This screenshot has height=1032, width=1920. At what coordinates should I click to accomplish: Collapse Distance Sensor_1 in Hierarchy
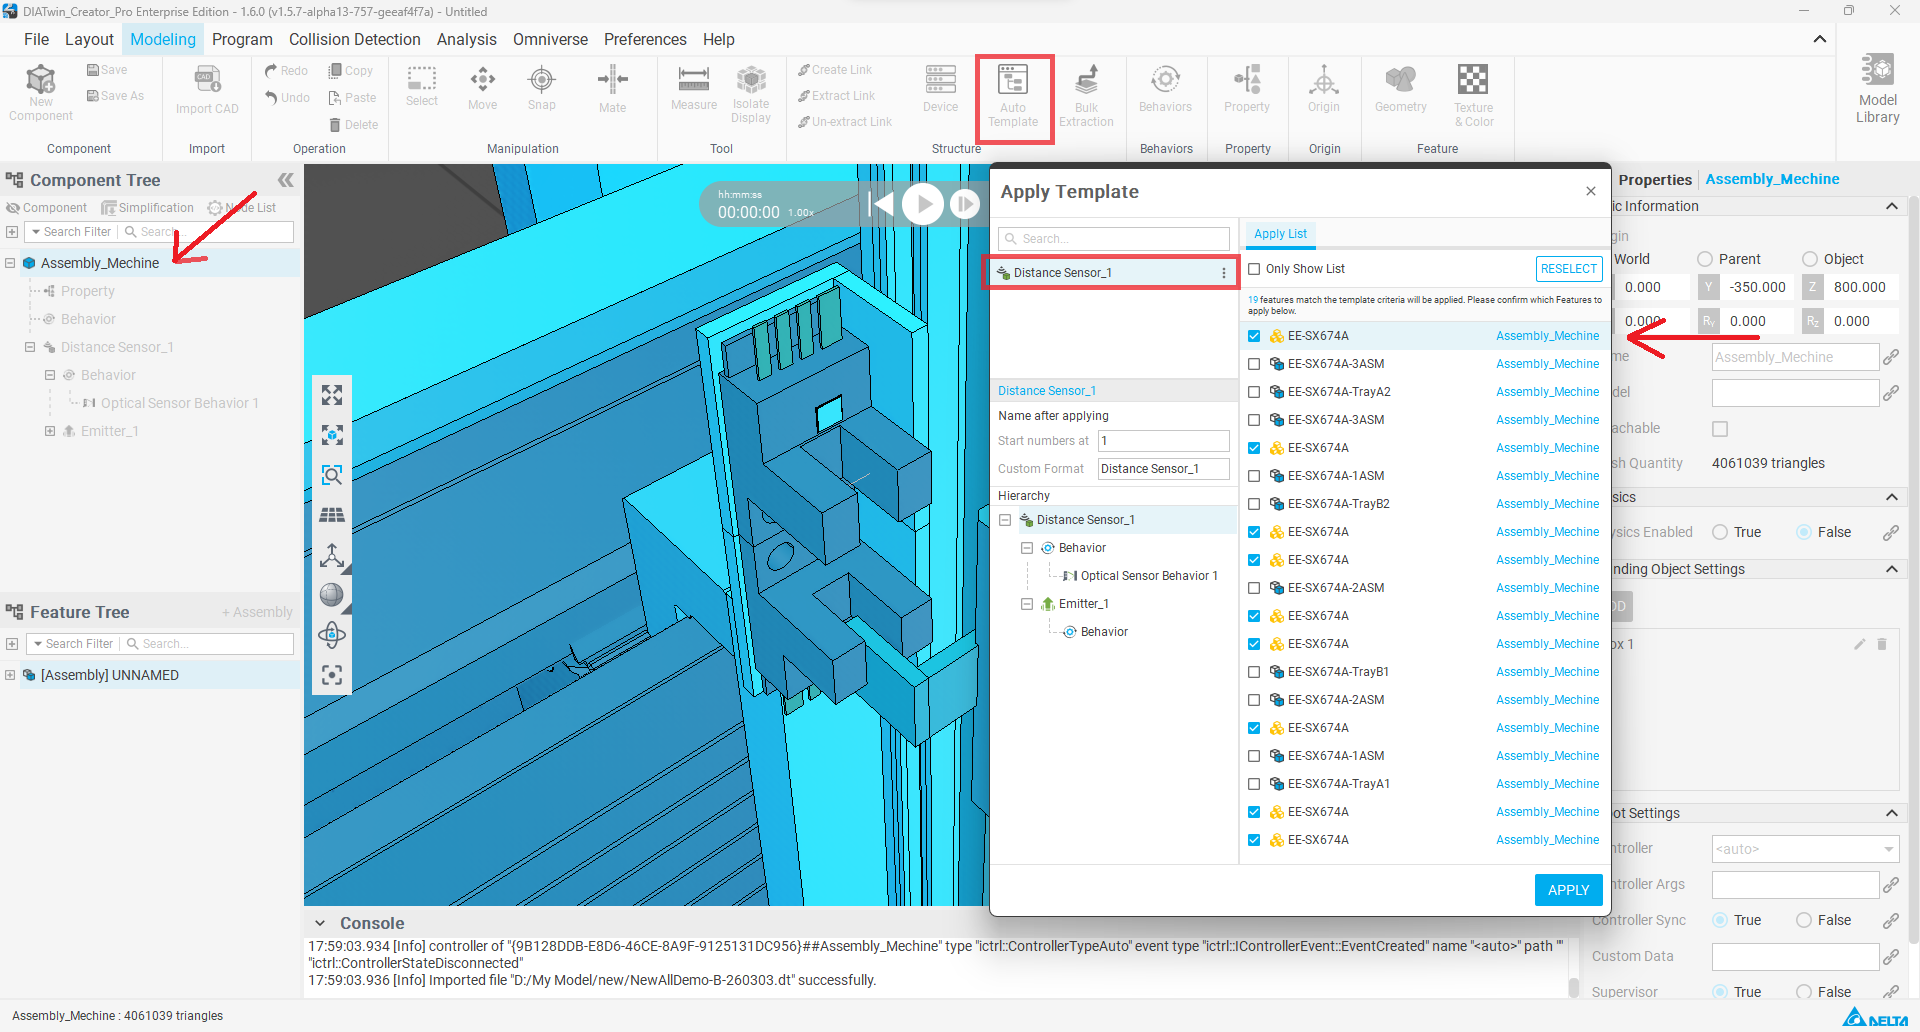(x=1006, y=520)
